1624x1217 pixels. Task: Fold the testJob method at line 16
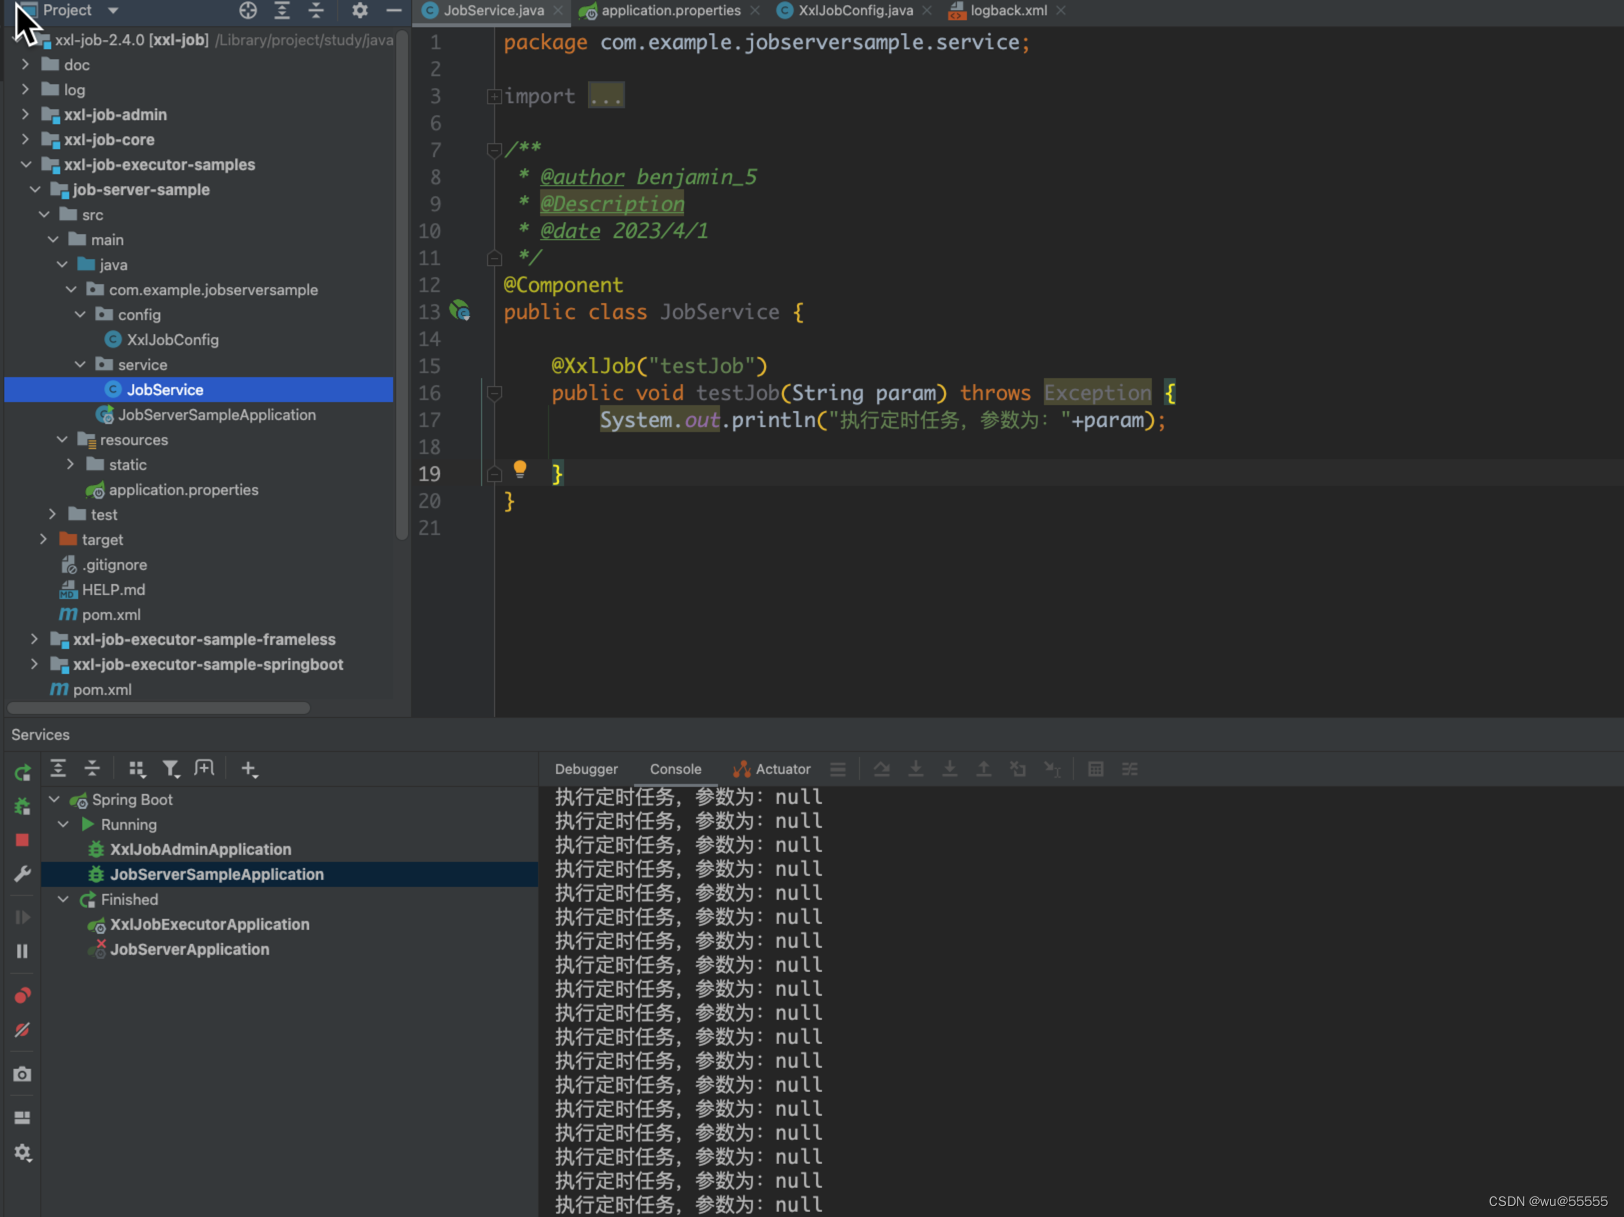(494, 393)
